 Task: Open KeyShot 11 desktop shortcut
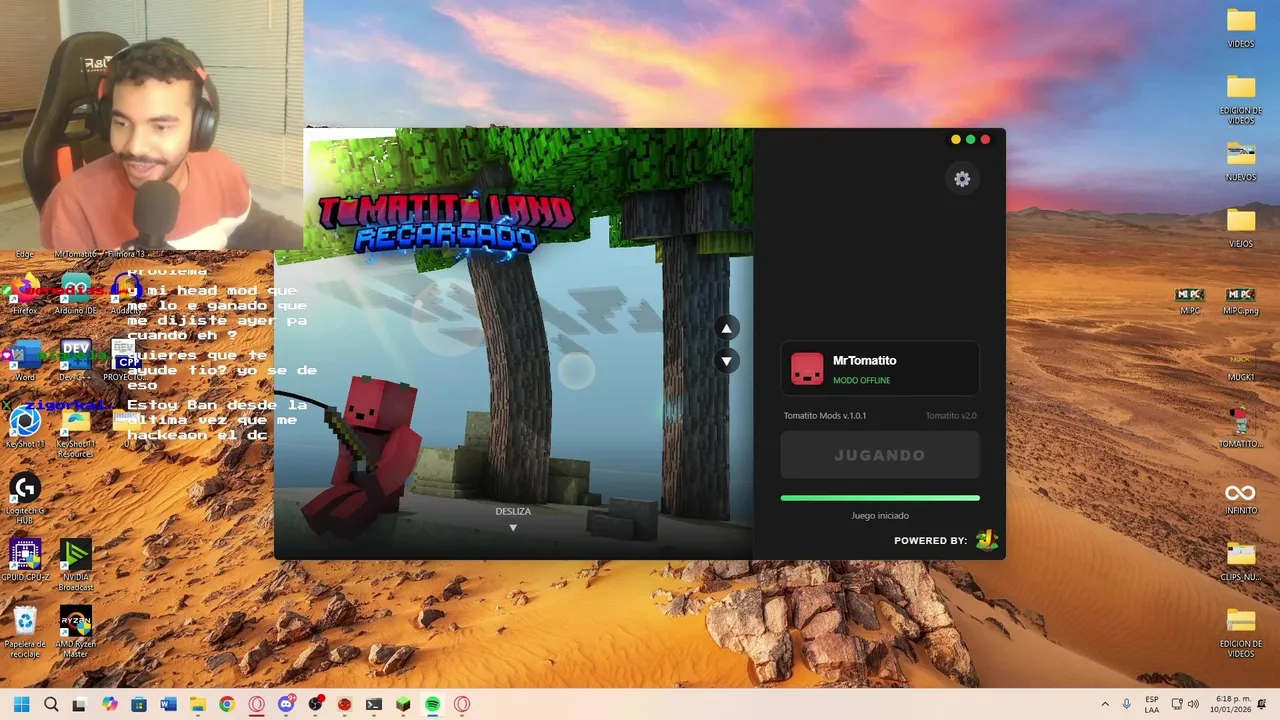[25, 427]
